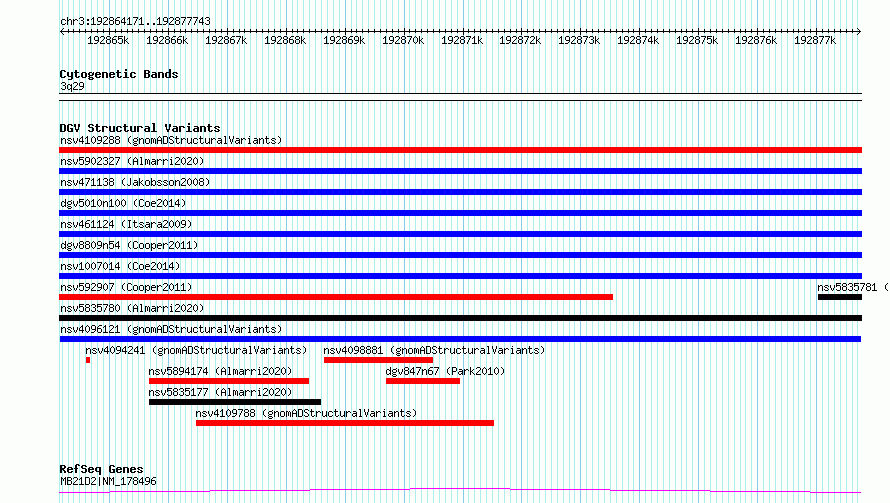Open dgv8809n54 (Cooper2011) variant label

(x=129, y=245)
